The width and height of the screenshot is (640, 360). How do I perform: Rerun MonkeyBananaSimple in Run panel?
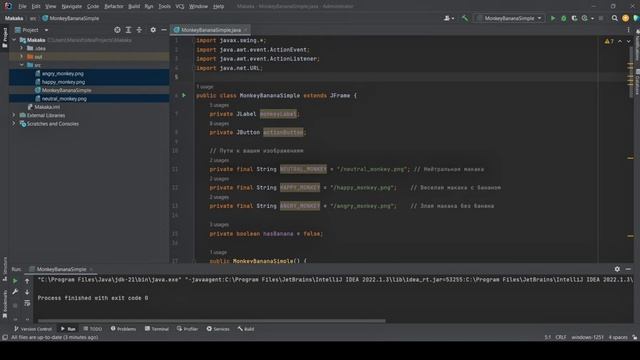click(15, 281)
